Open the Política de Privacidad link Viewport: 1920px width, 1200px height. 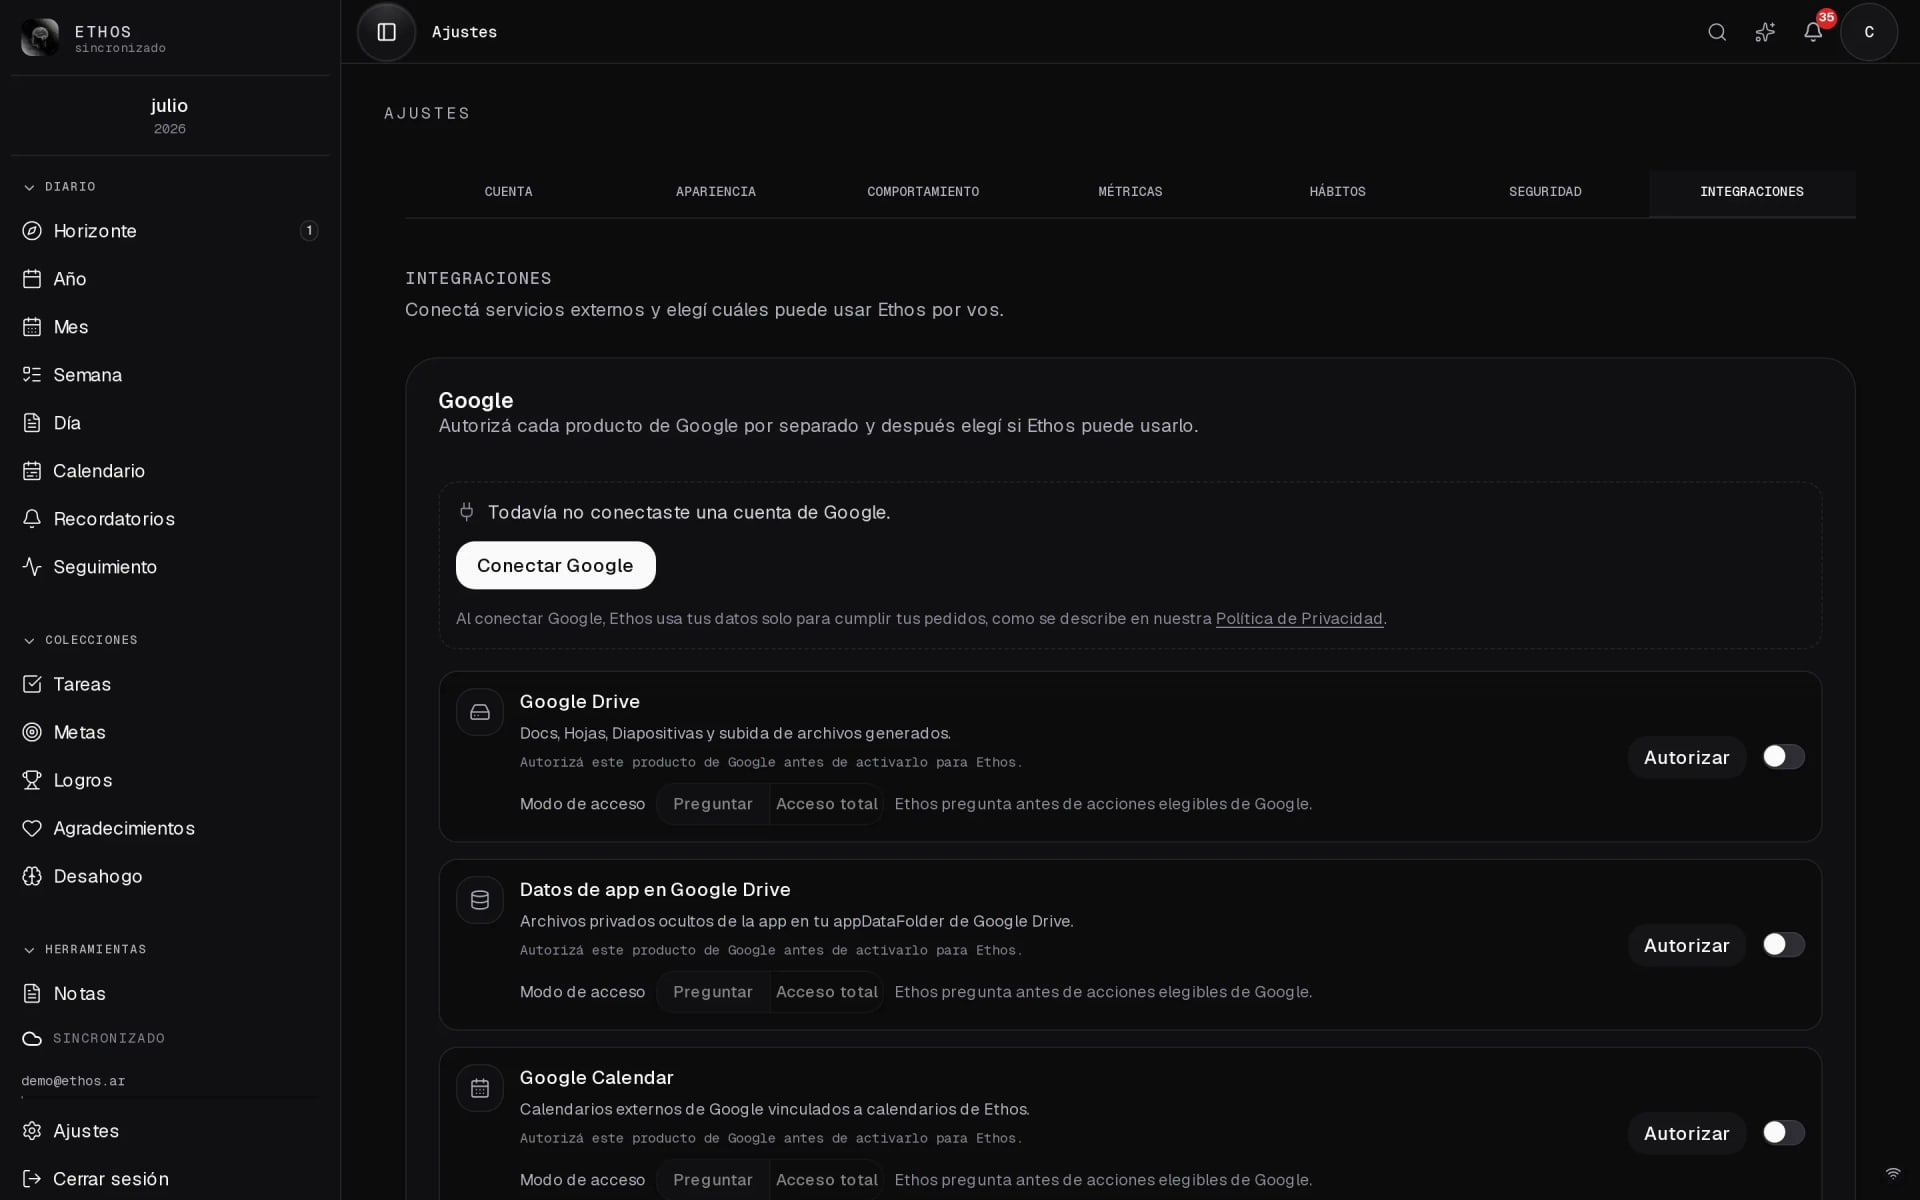point(1299,619)
